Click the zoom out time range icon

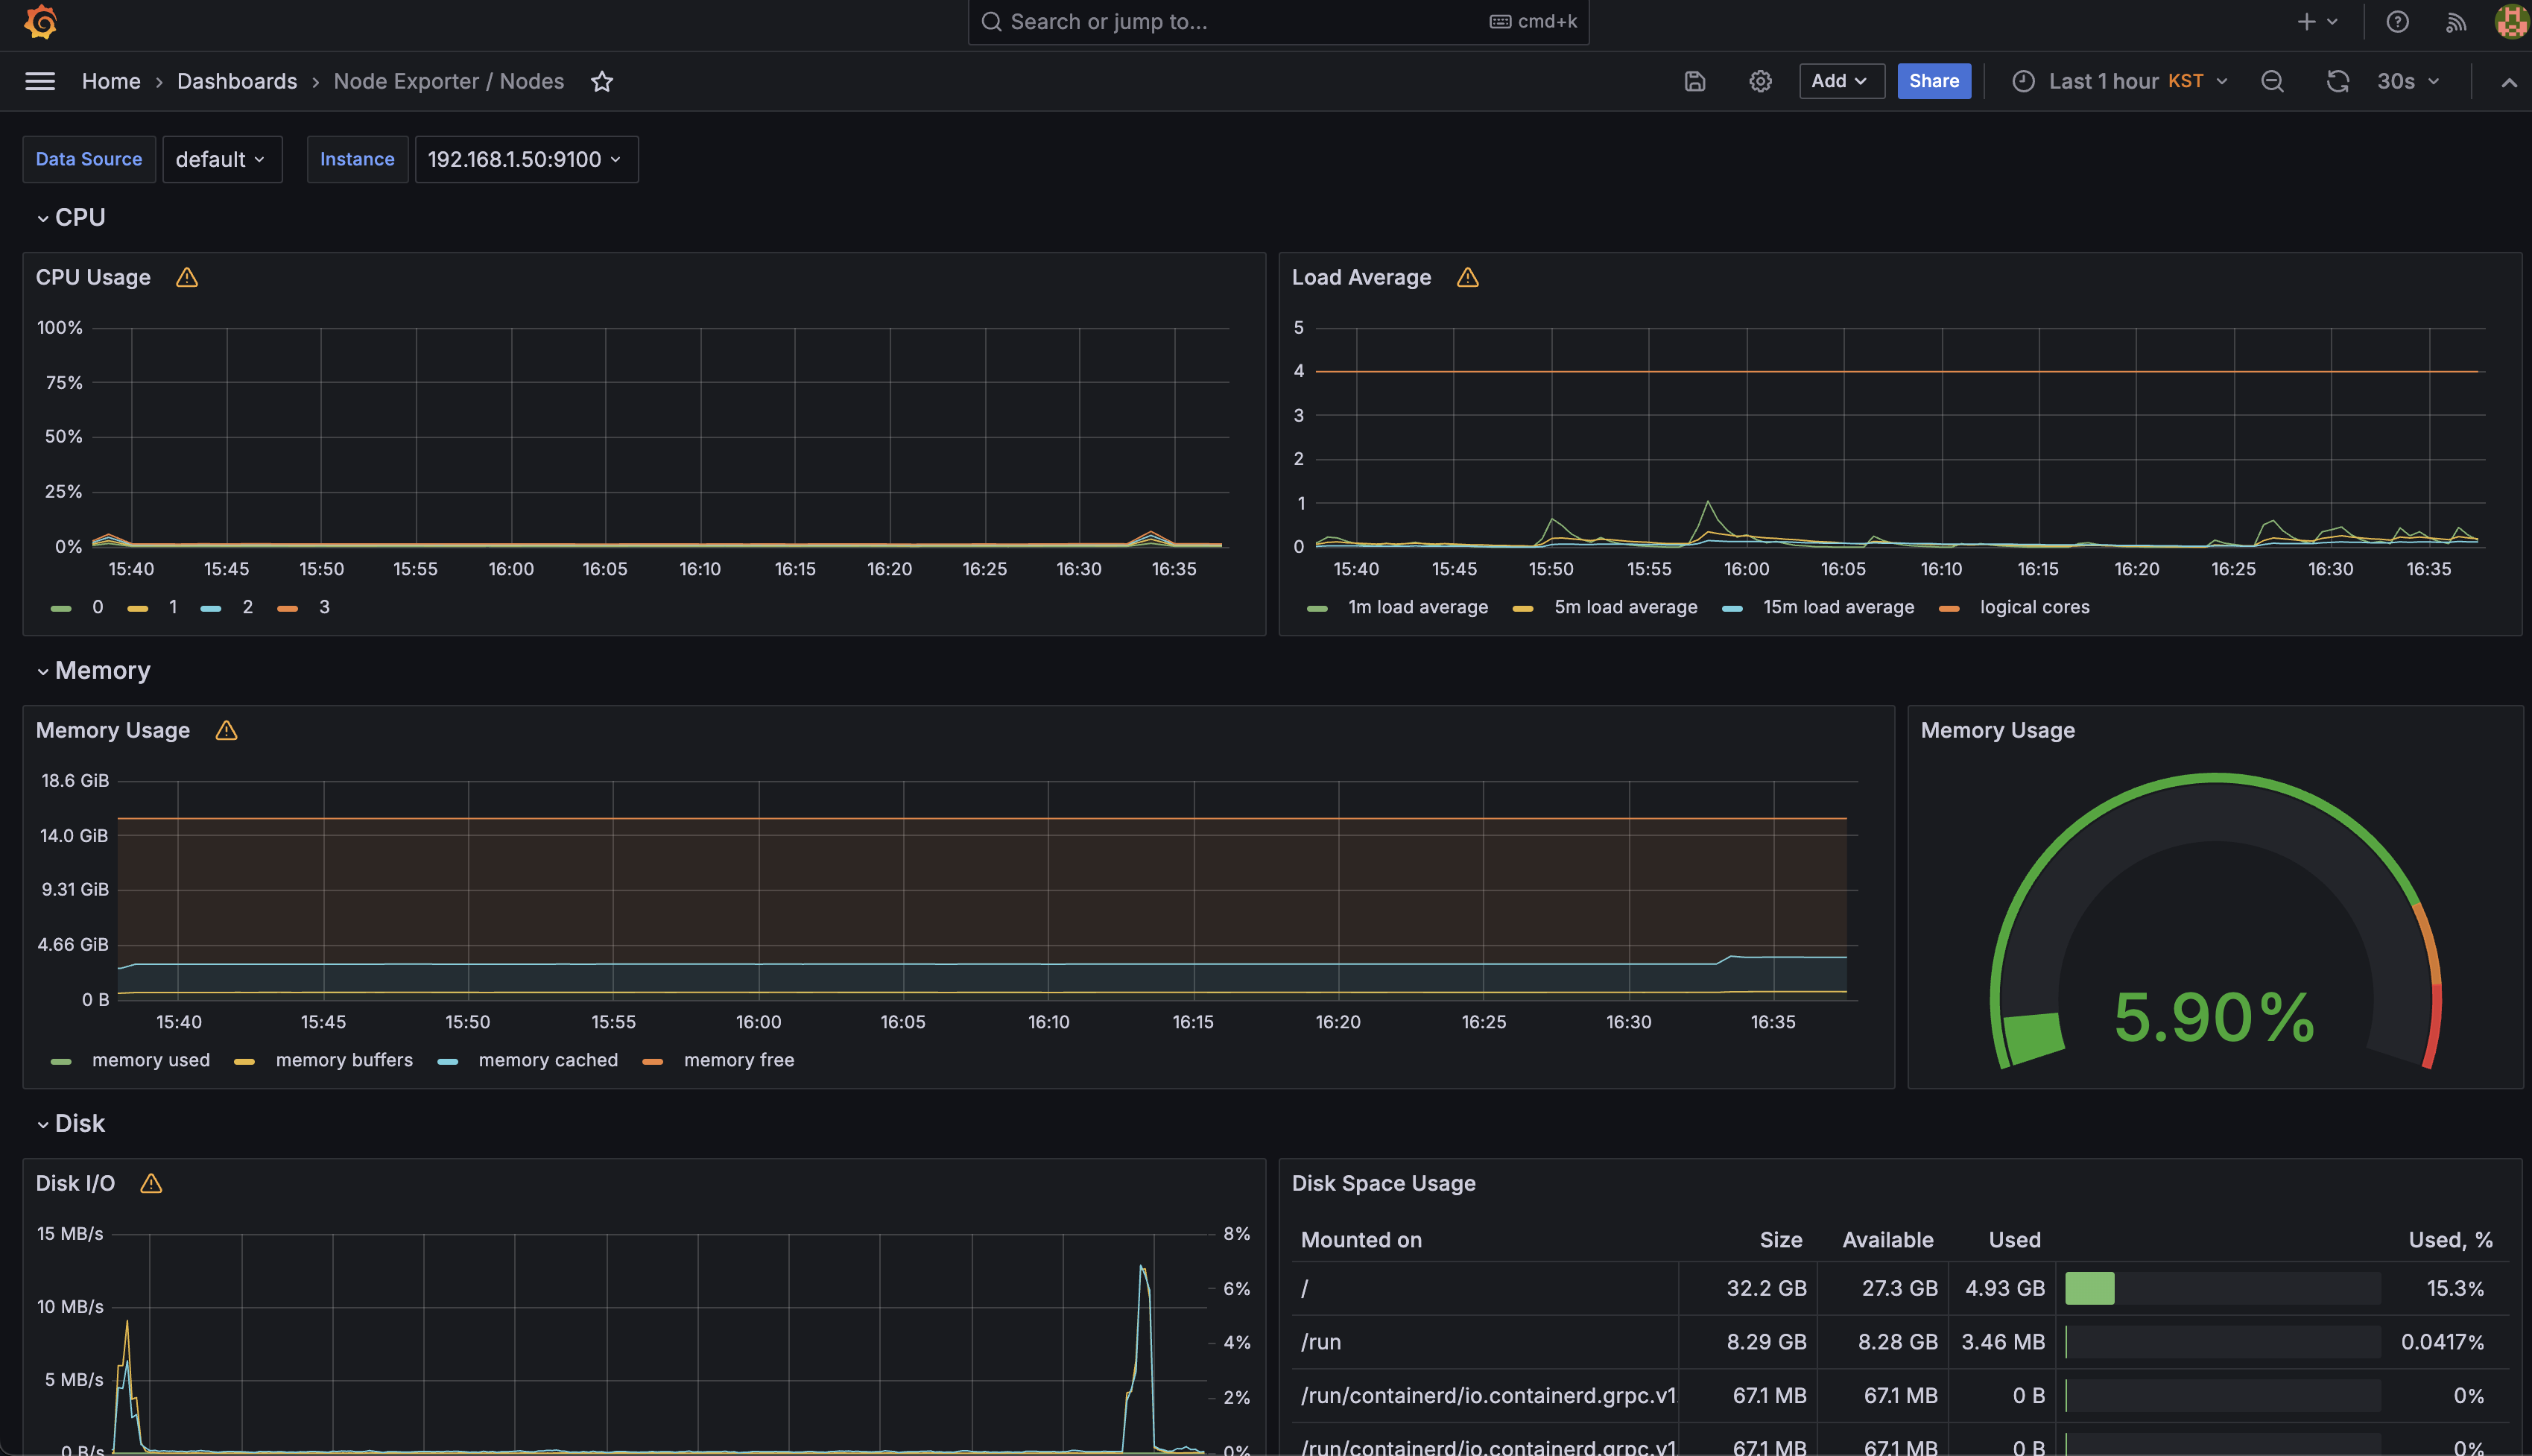coord(2272,81)
